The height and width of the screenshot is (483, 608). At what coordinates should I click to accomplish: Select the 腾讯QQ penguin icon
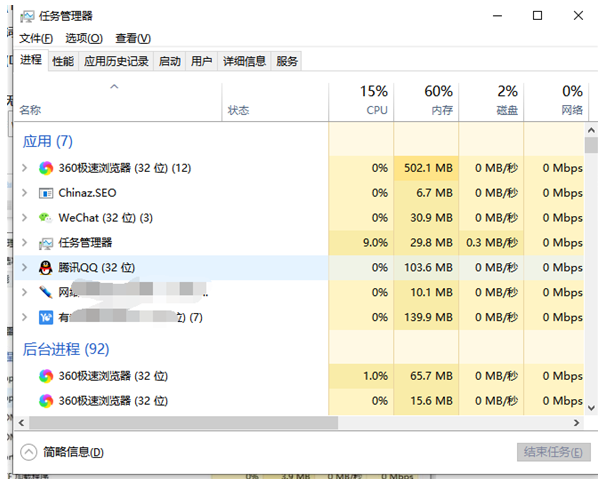point(46,268)
